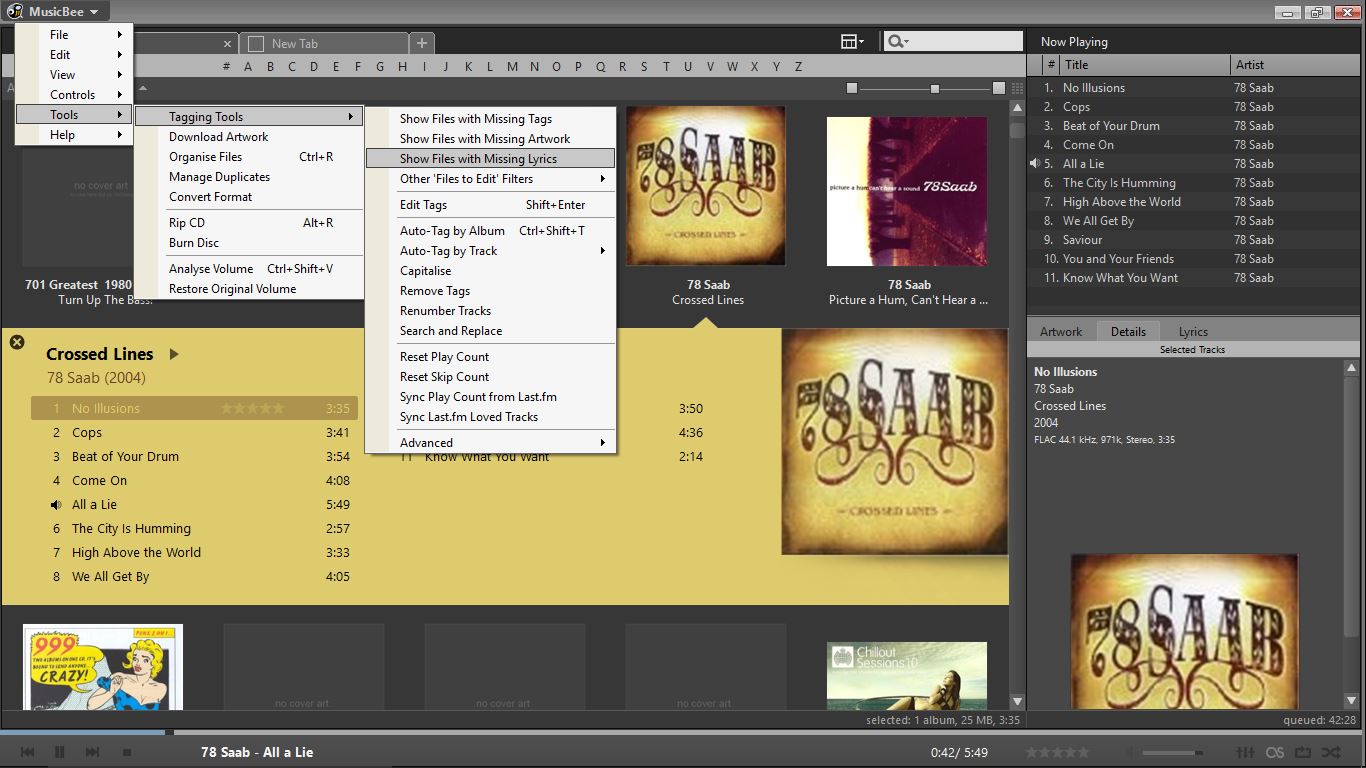
Task: Click Edit Tags menu entry
Action: (x=490, y=205)
